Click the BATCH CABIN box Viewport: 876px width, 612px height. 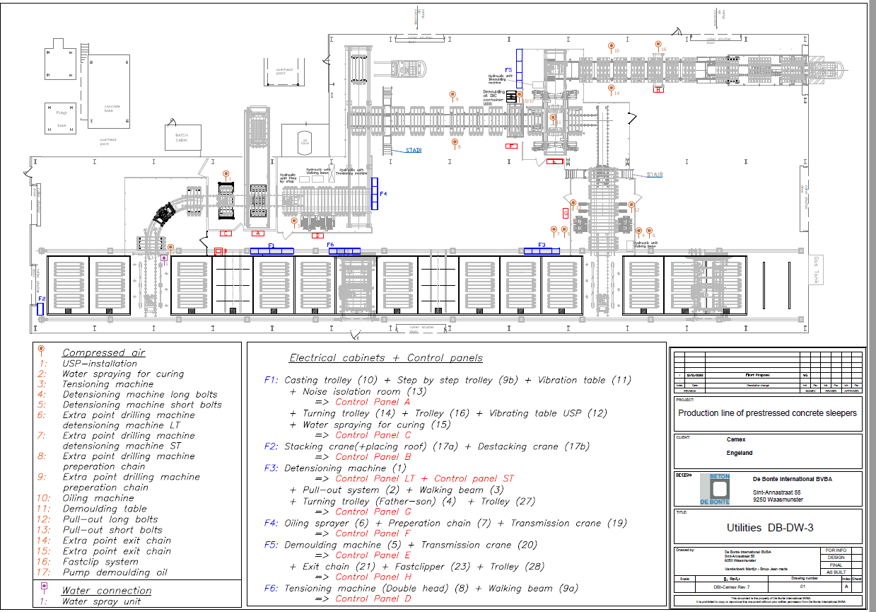click(x=182, y=137)
